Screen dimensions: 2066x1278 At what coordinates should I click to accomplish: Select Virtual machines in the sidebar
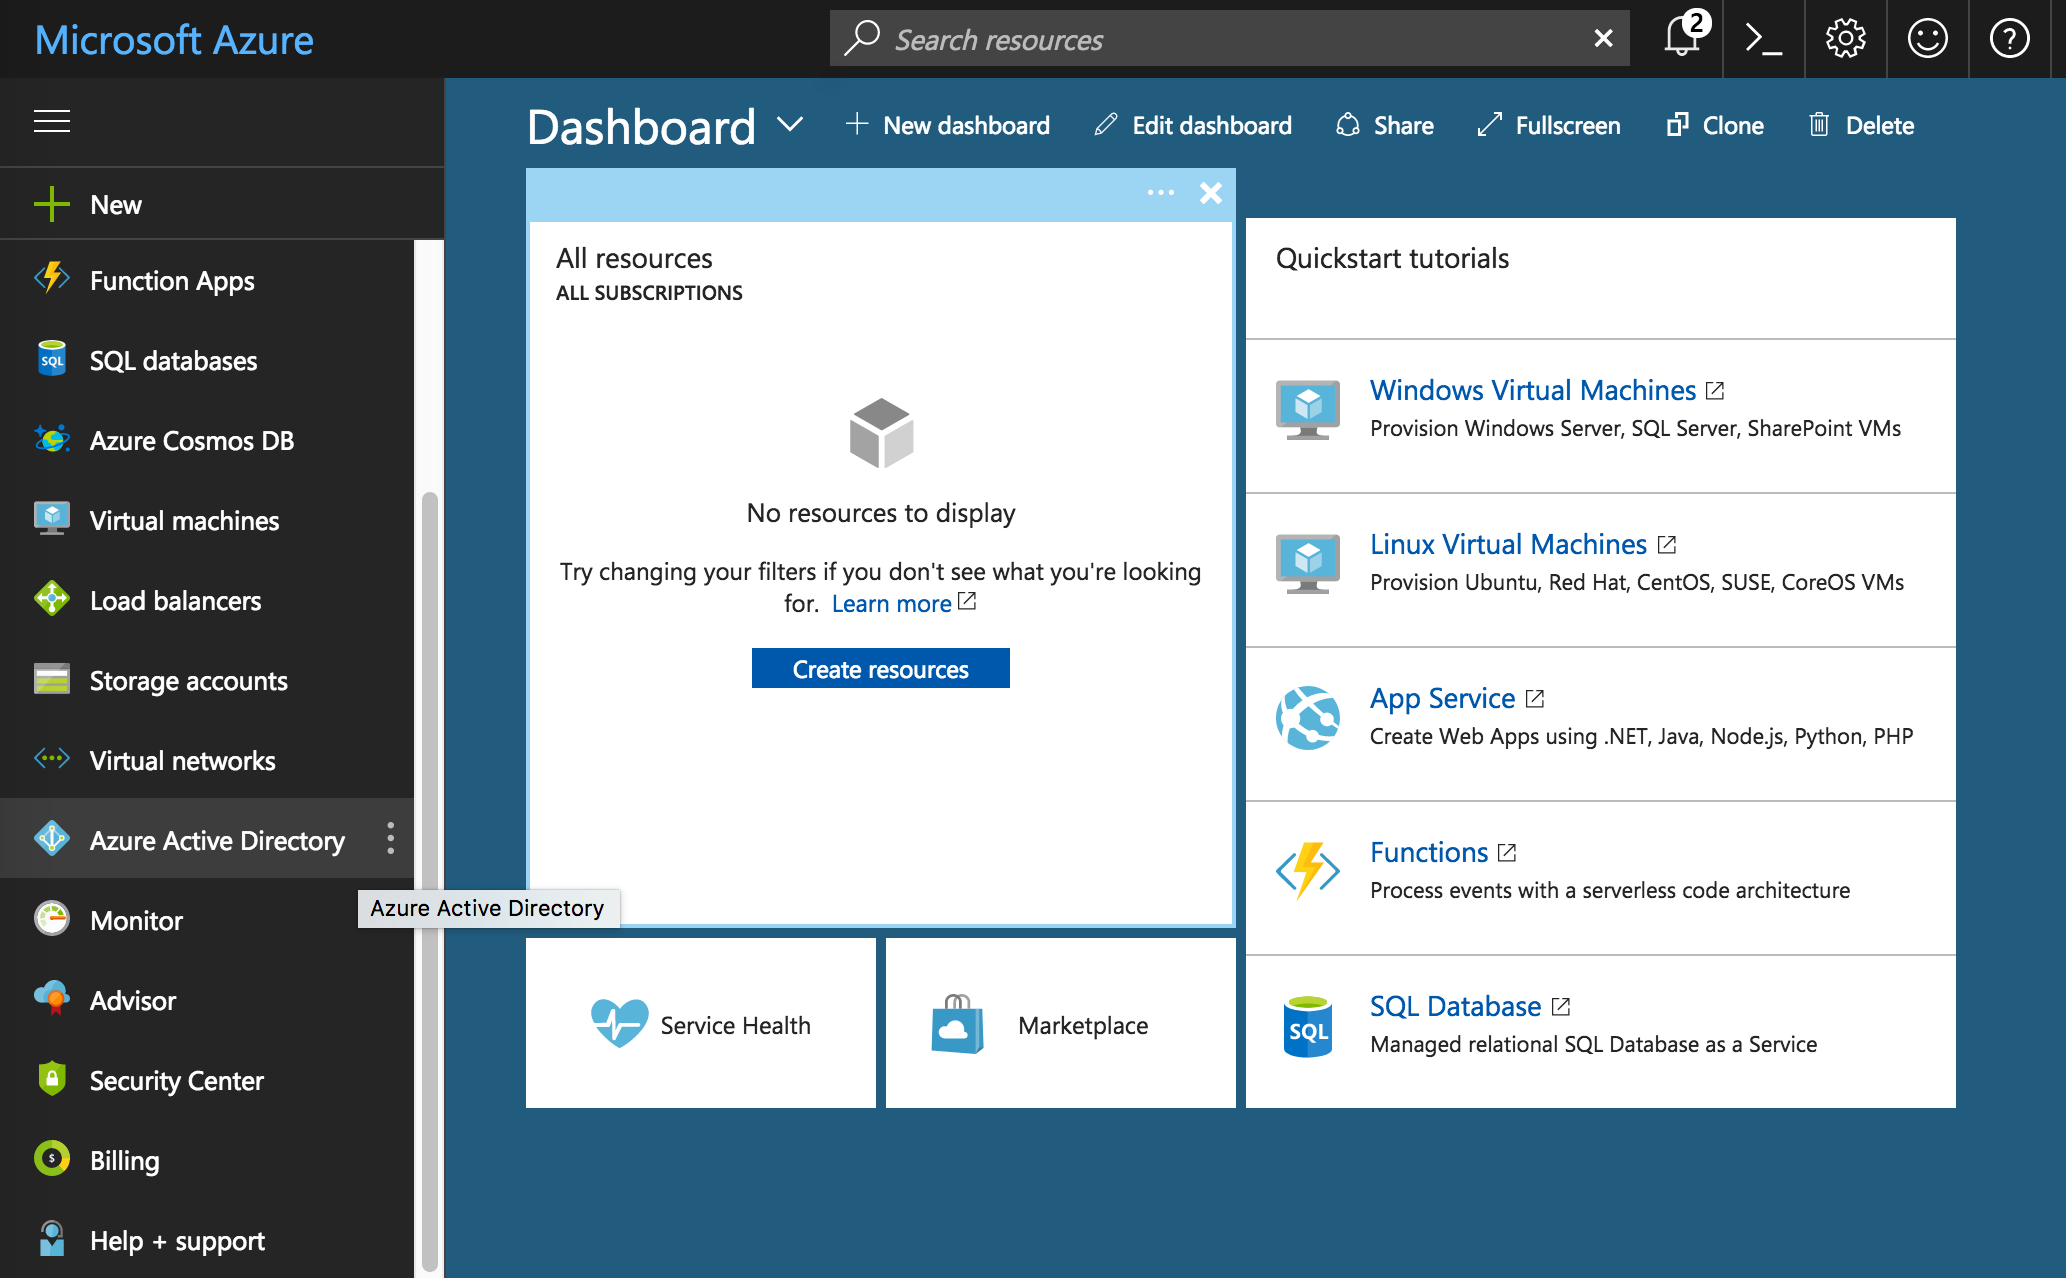point(184,521)
